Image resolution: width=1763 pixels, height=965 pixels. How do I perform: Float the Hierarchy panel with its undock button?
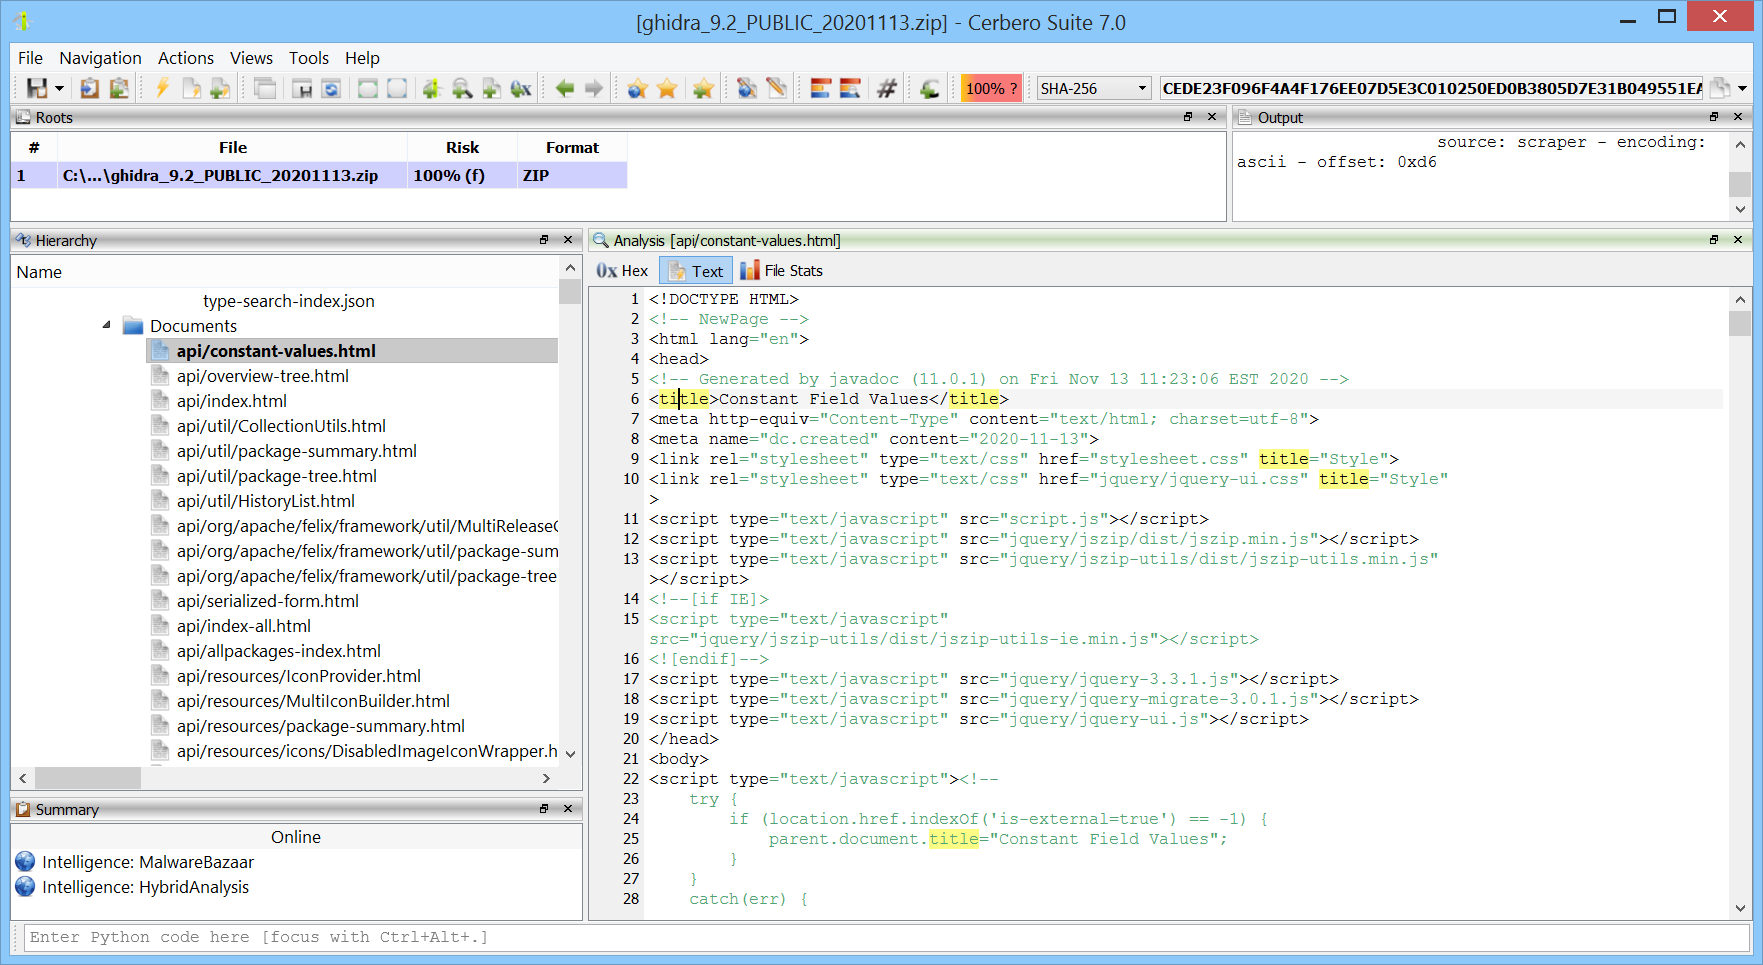544,240
